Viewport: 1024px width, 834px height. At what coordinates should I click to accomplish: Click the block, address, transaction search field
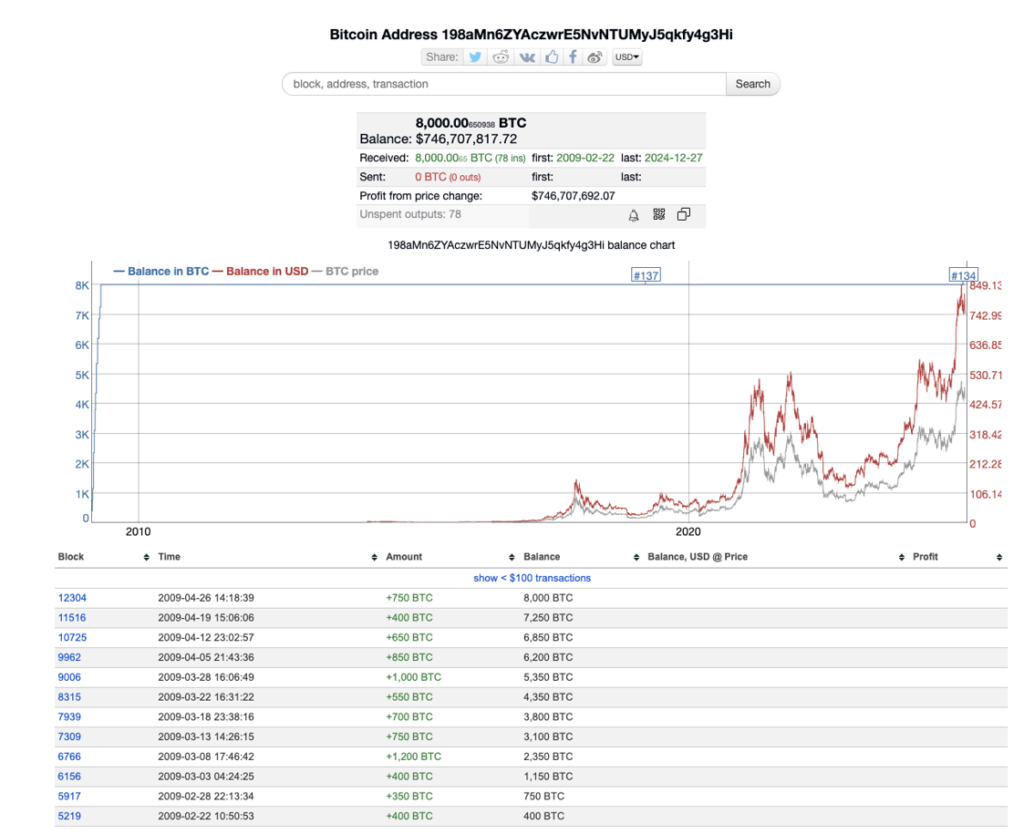[500, 84]
